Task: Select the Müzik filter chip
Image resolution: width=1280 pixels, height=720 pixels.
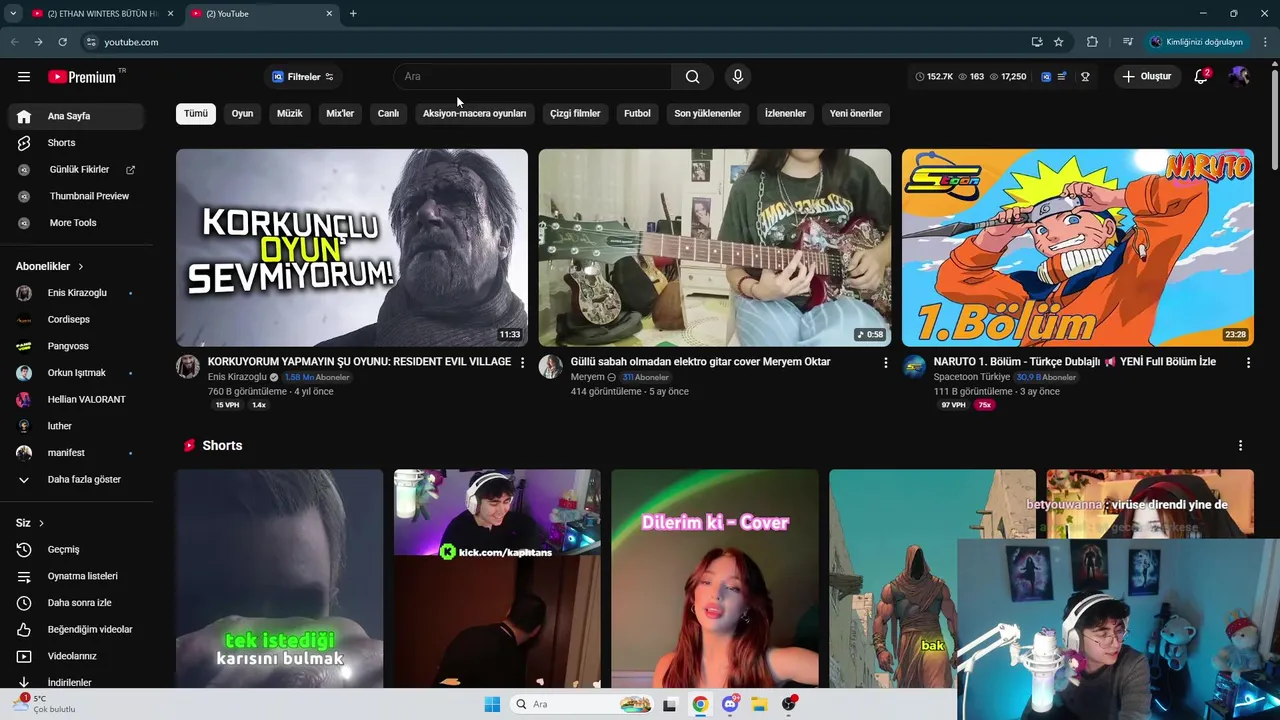Action: 289,113
